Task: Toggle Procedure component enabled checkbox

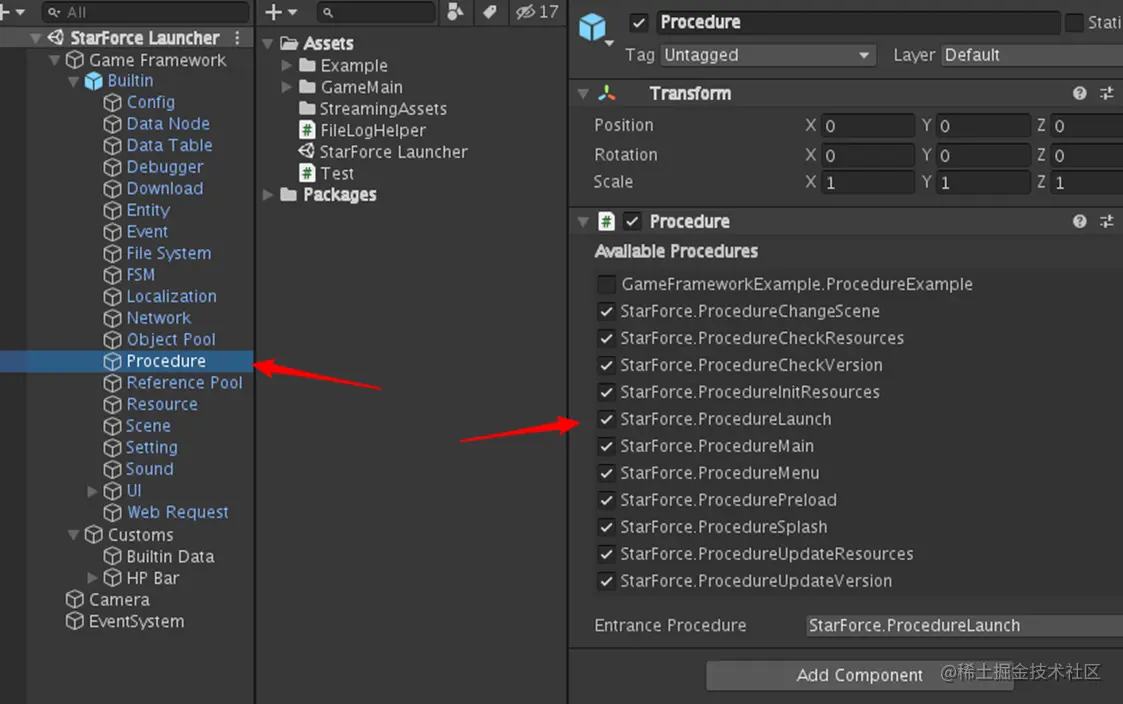Action: point(632,221)
